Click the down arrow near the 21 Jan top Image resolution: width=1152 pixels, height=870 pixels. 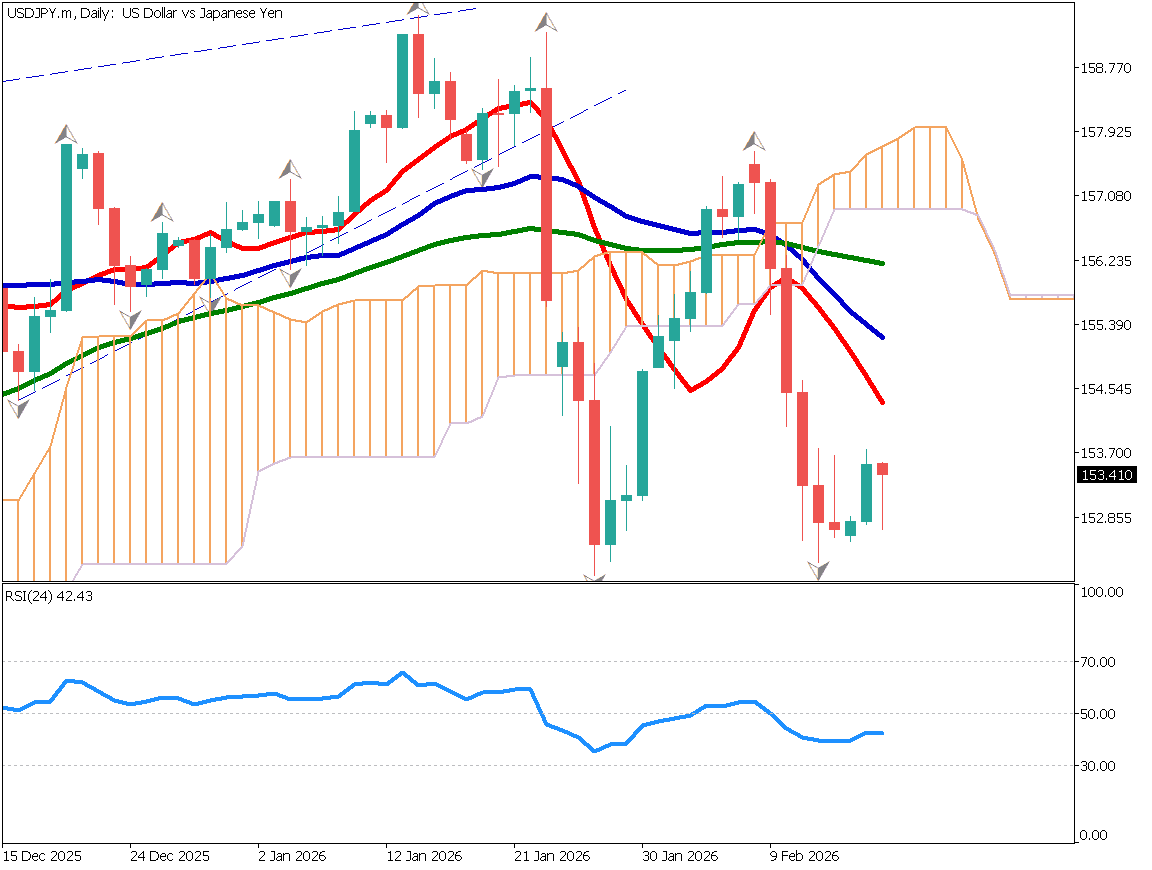point(545,24)
